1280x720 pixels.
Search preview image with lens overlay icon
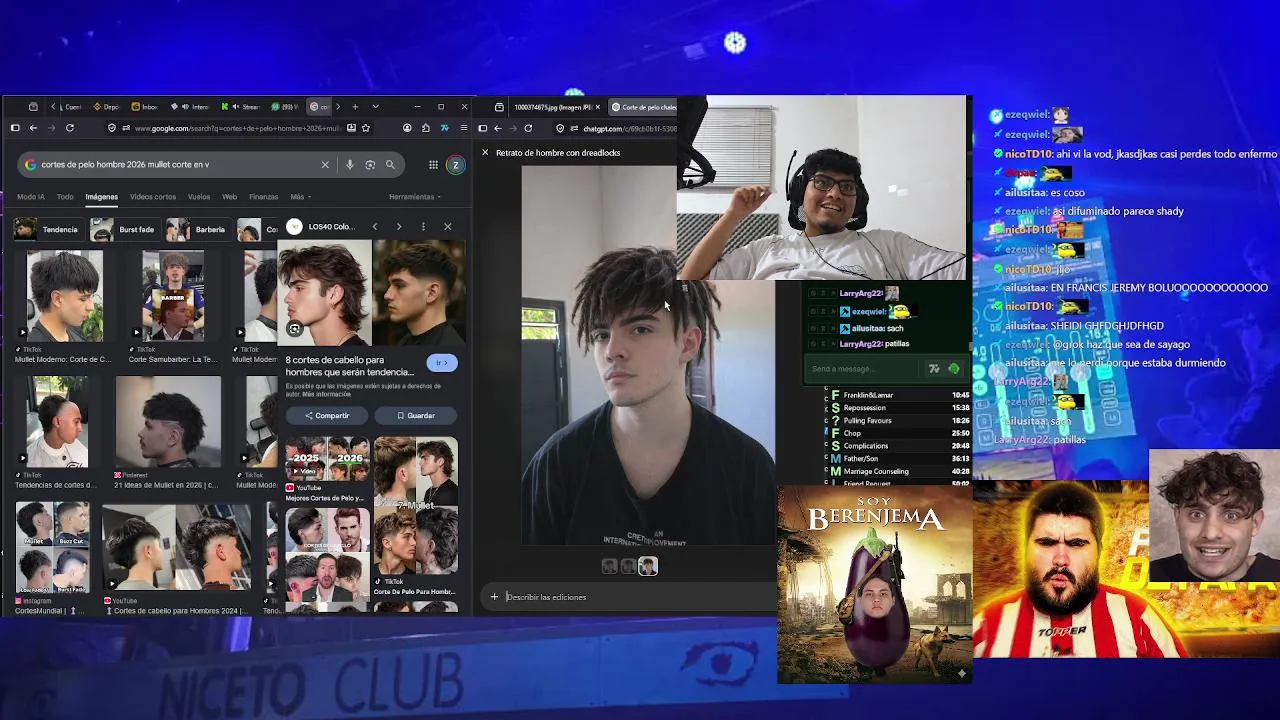coord(295,329)
